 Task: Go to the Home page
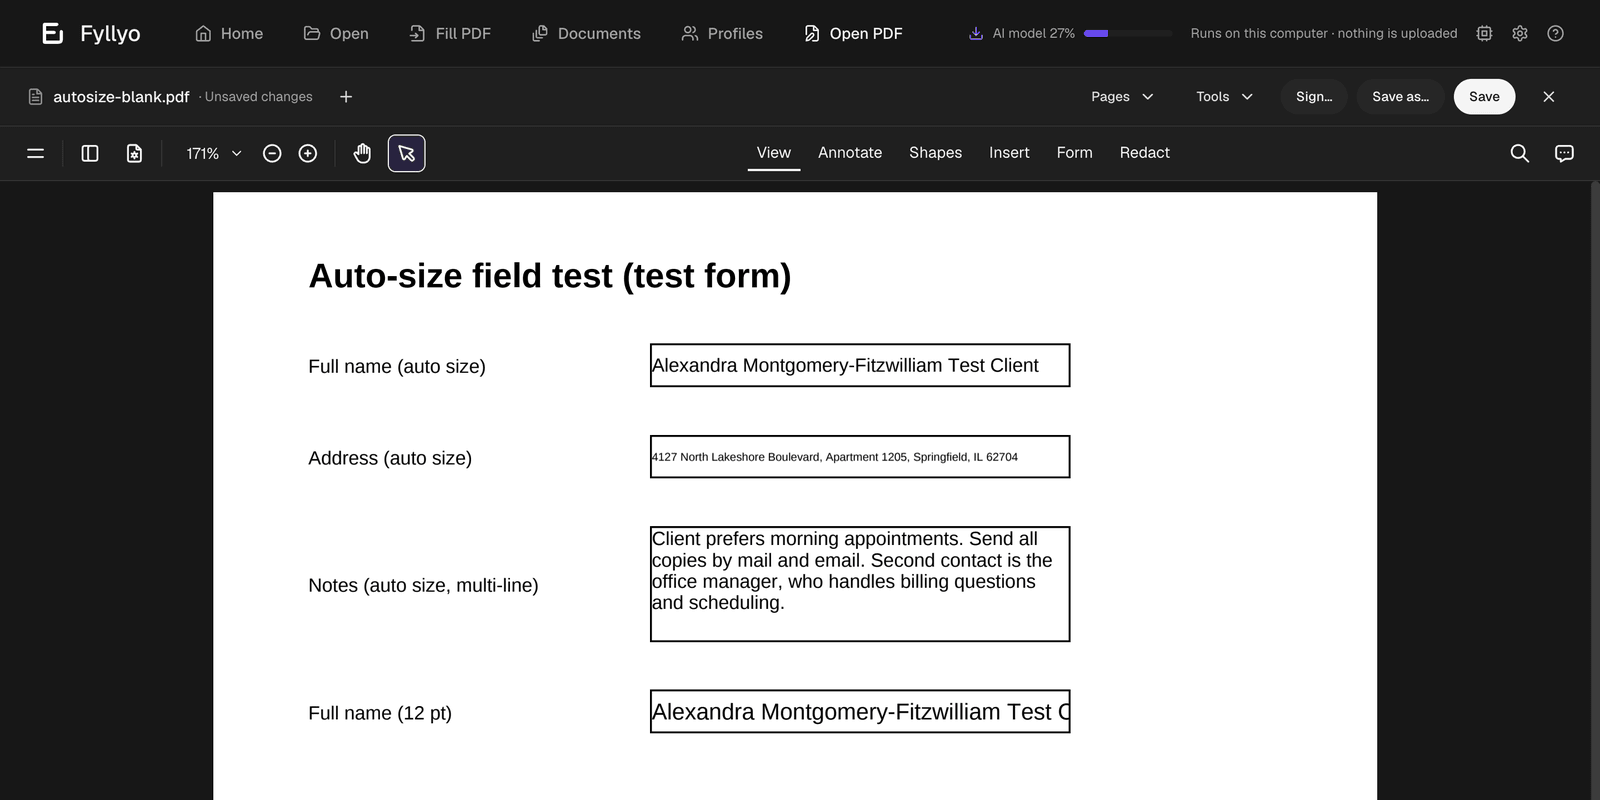229,33
